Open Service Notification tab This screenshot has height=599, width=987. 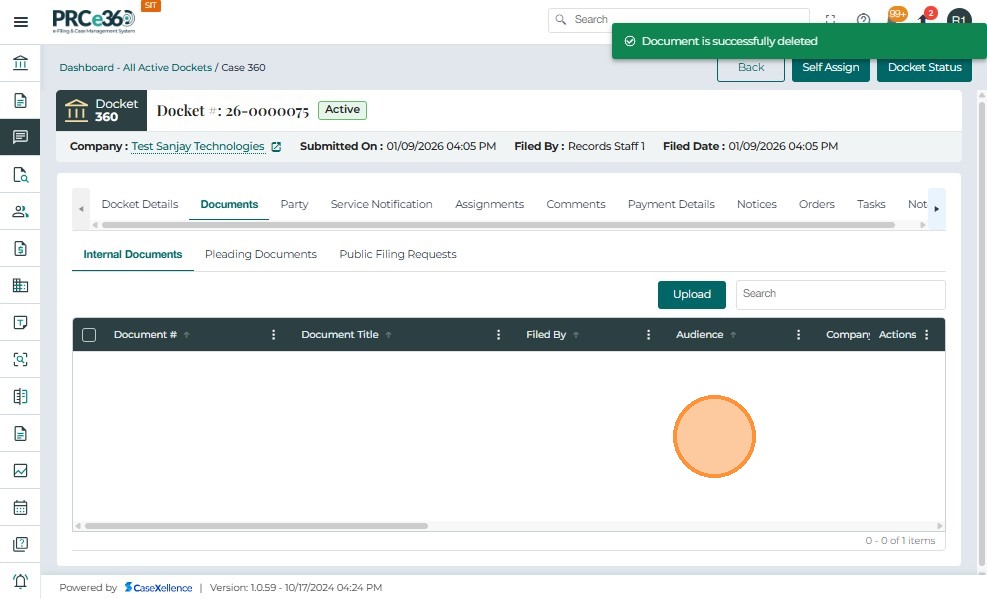(x=381, y=204)
